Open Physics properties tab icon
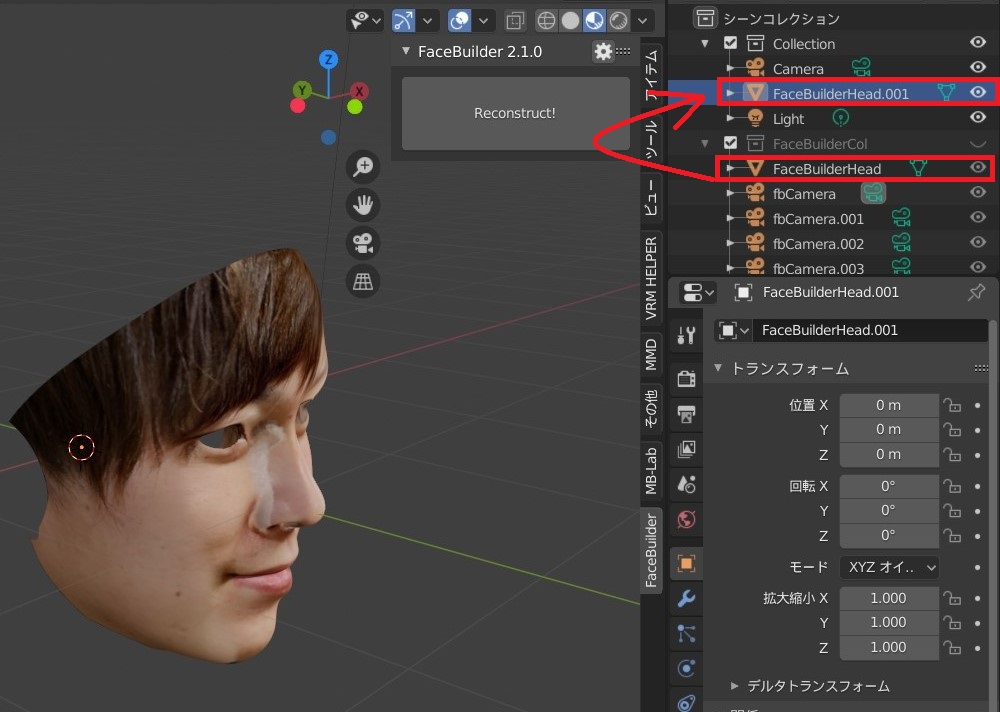Viewport: 1000px width, 712px height. 686,669
